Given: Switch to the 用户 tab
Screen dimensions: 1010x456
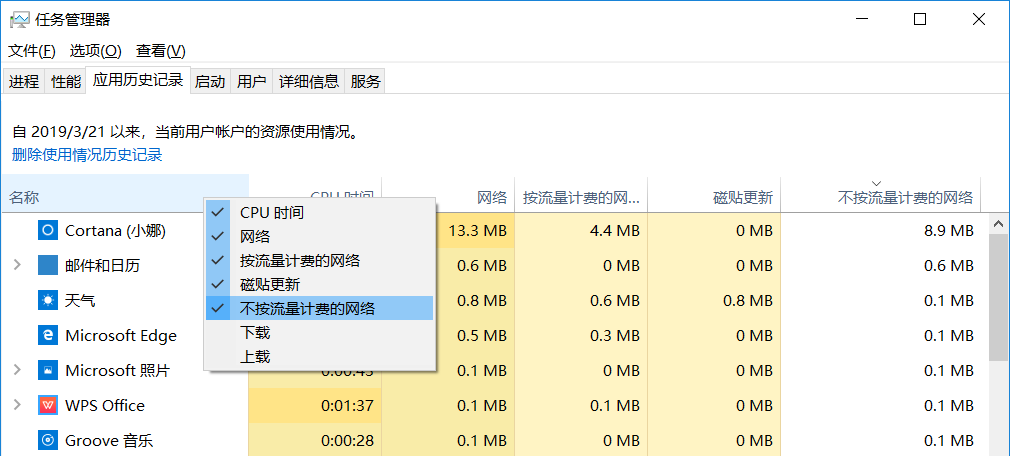Looking at the screenshot, I should (251, 81).
